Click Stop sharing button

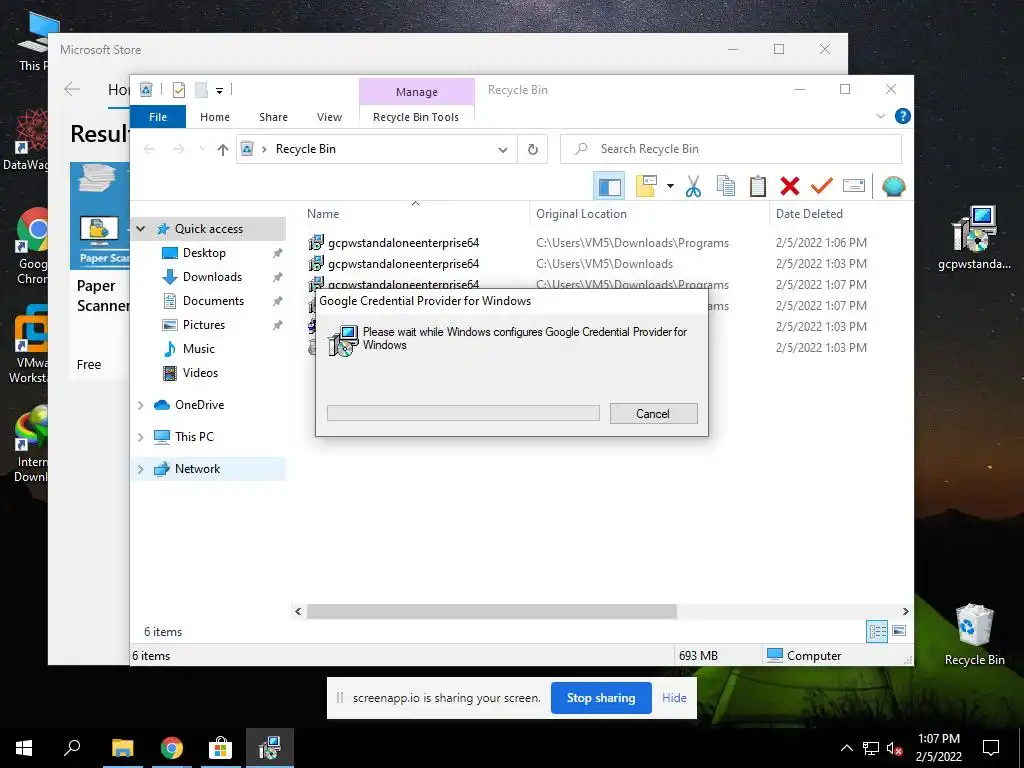[601, 698]
